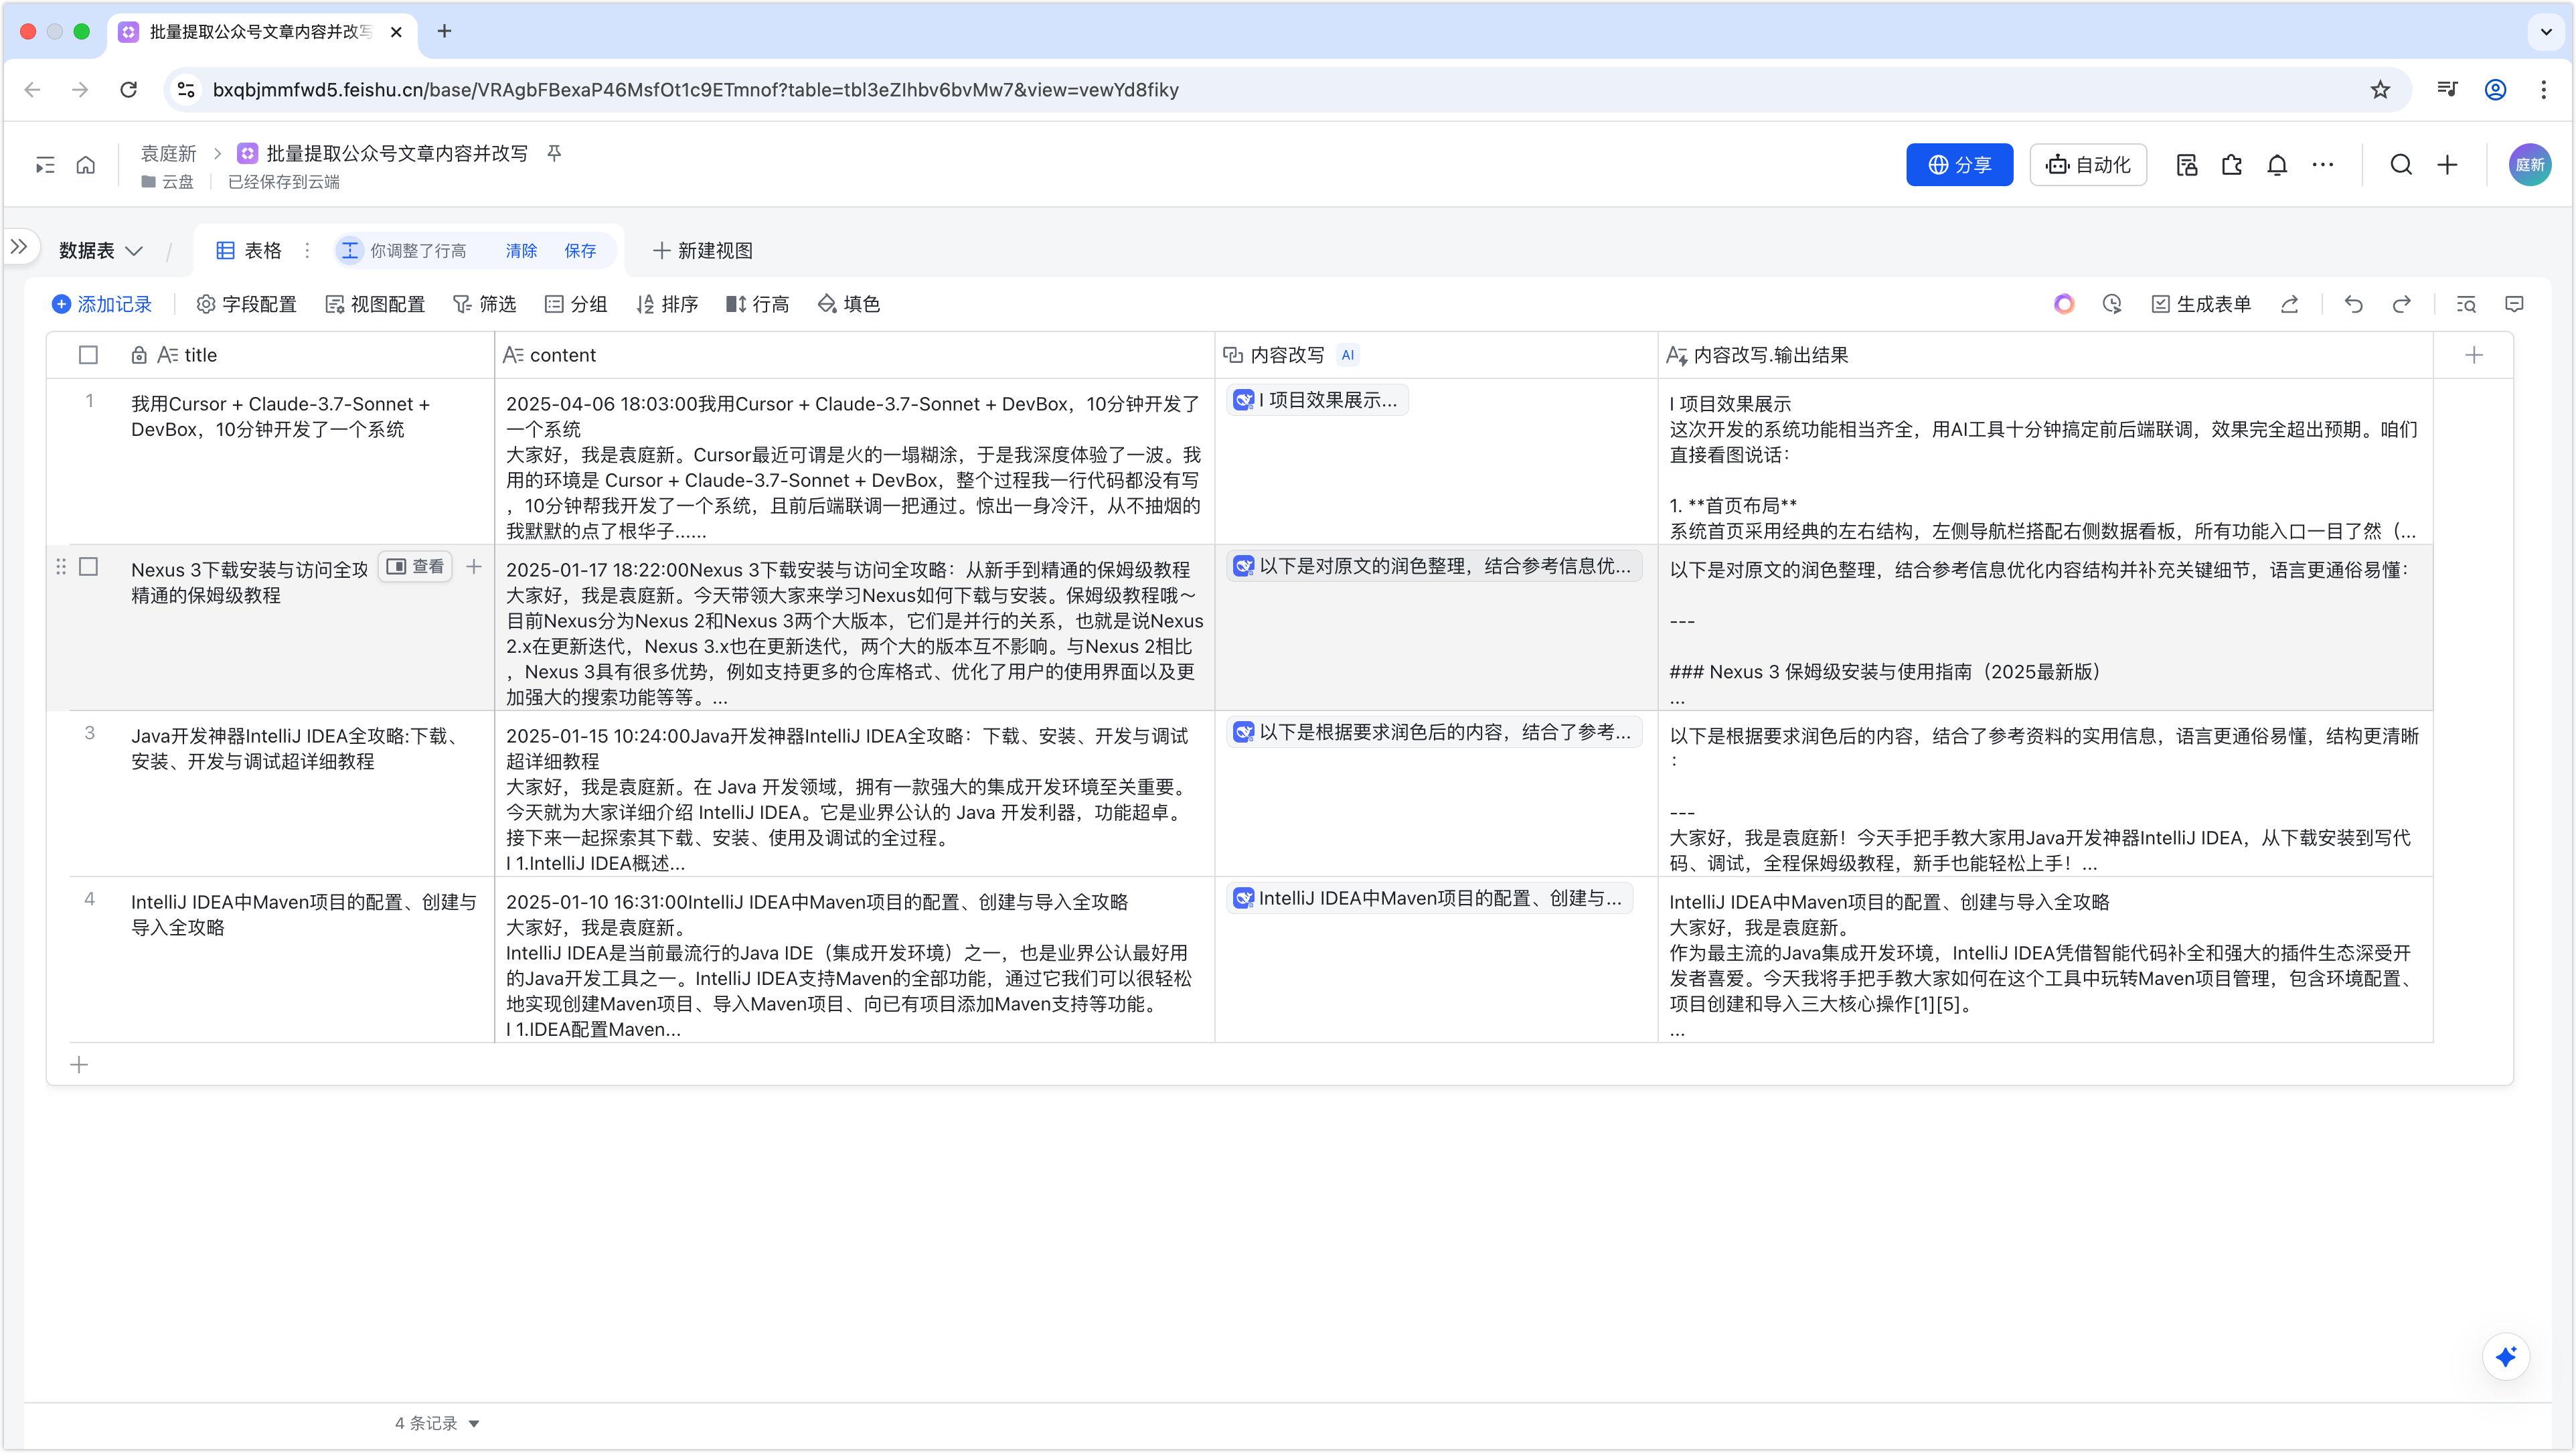Pin the document with pin icon
2576x1453 pixels.
554,153
